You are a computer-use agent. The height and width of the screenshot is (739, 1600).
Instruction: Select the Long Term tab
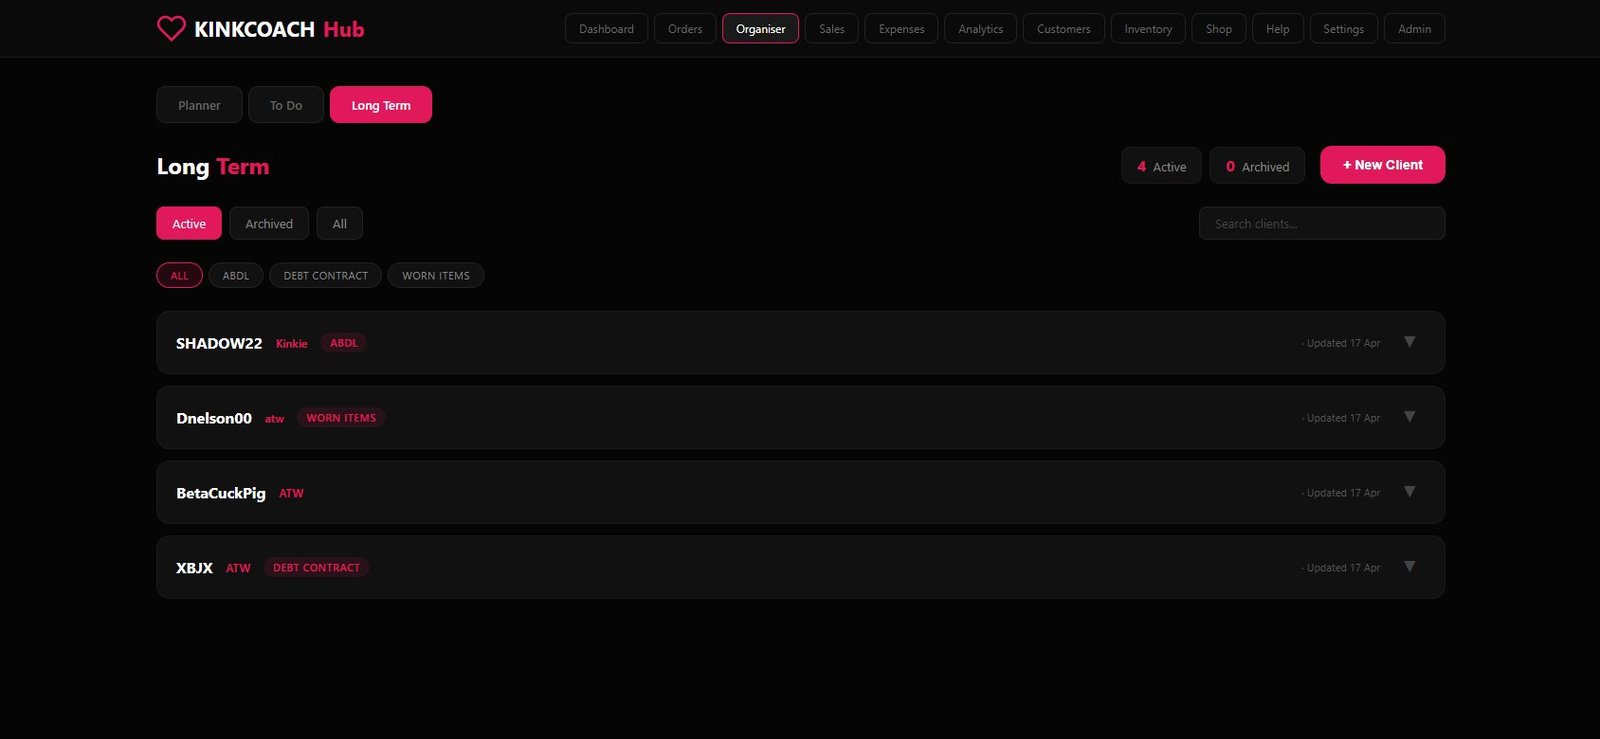tap(381, 105)
